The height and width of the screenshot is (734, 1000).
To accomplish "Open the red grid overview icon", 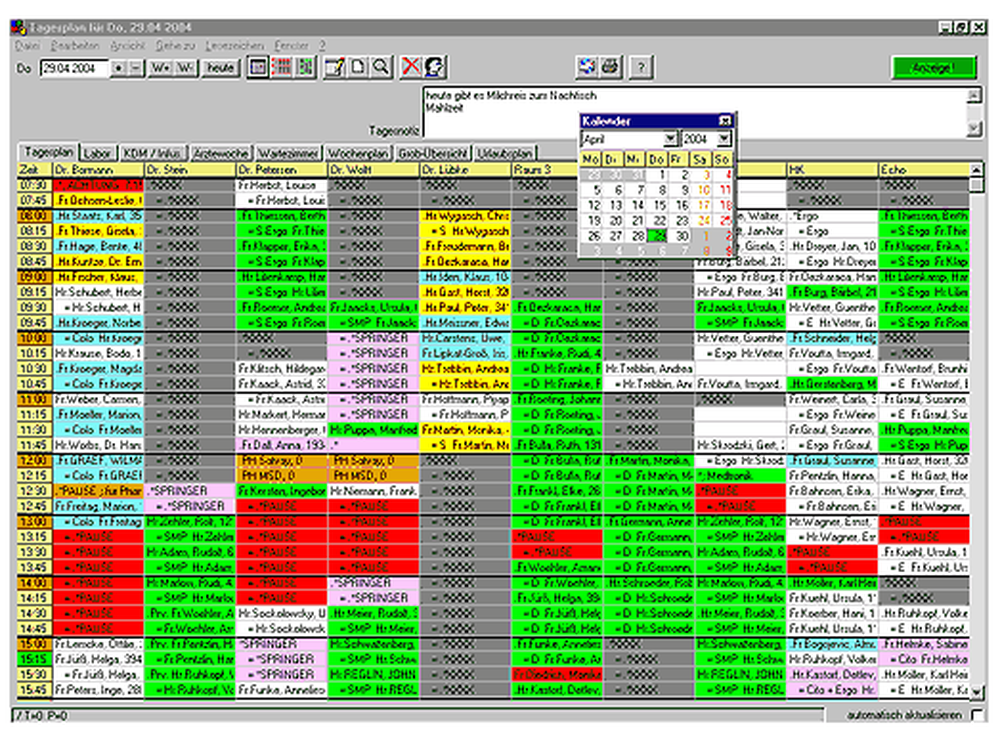I will point(280,67).
